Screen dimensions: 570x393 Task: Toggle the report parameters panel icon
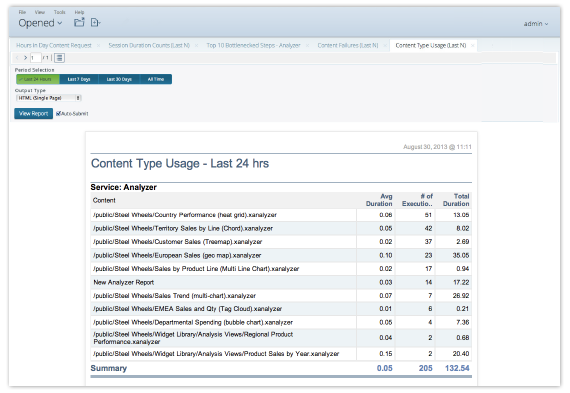[60, 57]
